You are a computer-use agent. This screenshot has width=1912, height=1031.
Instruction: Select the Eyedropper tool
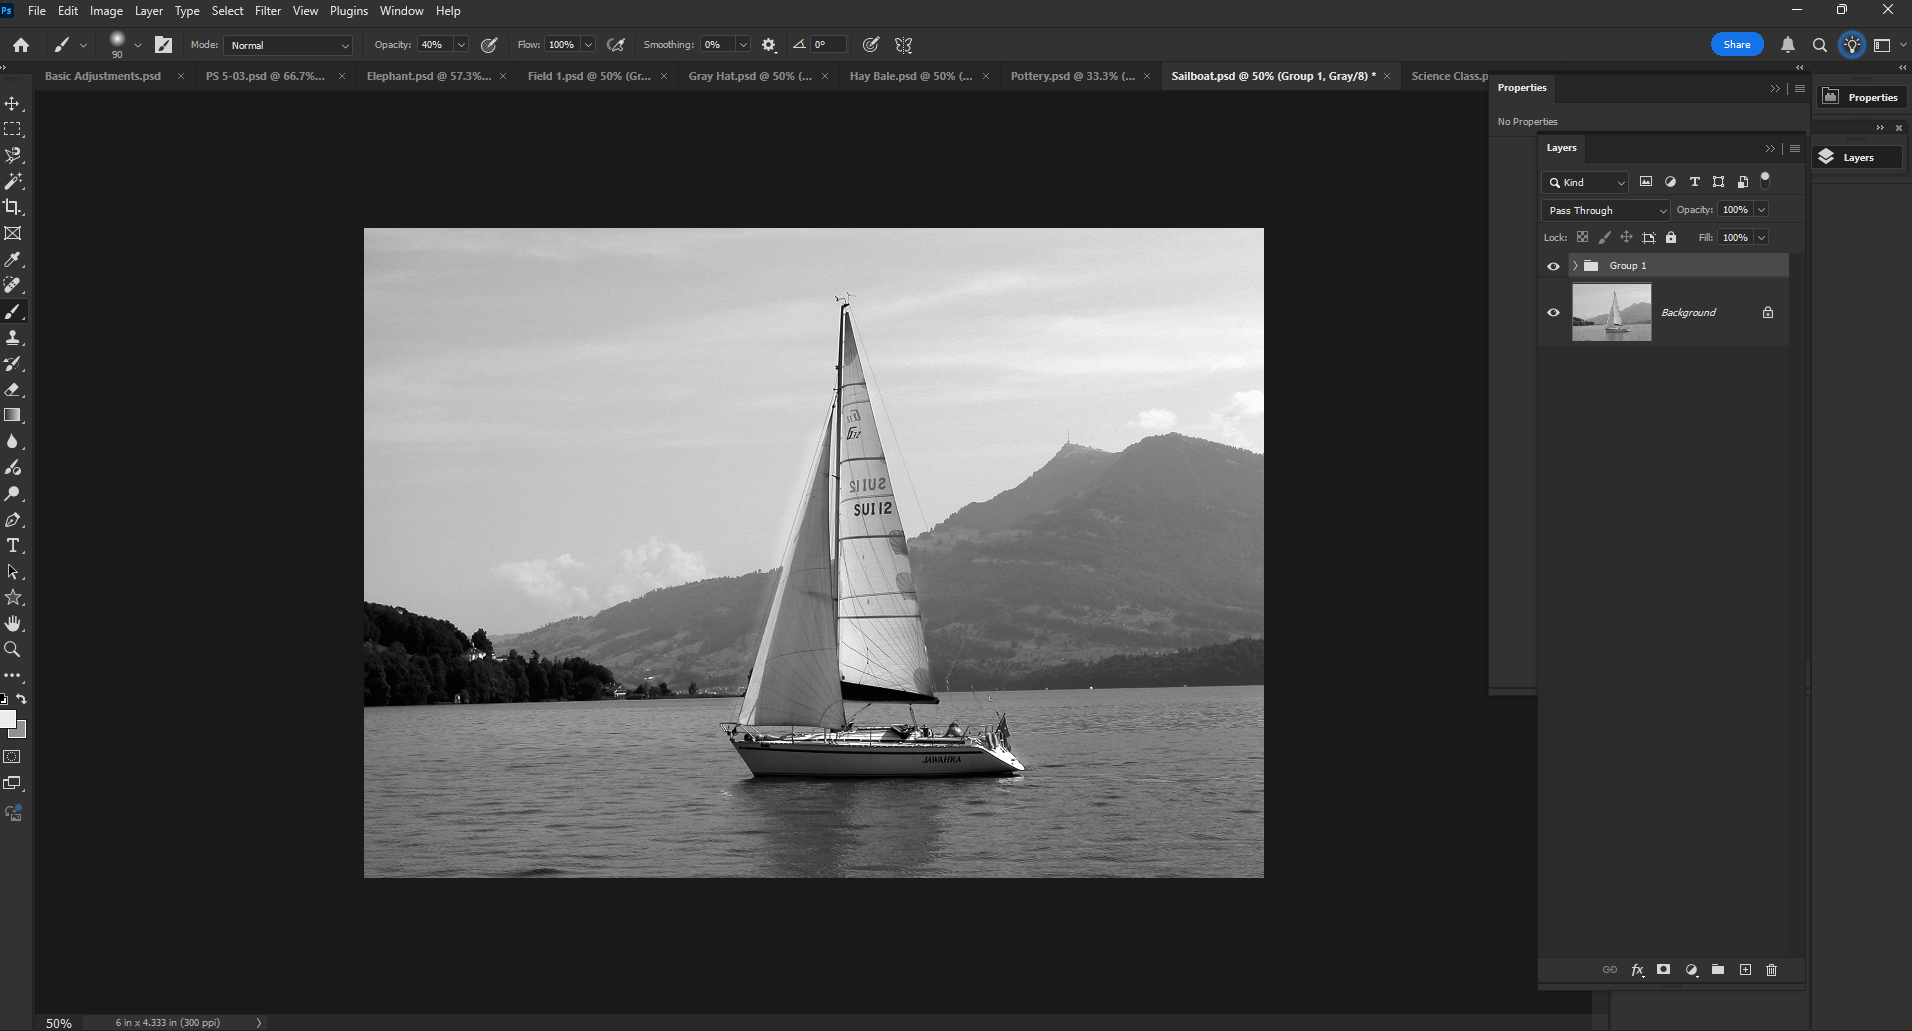coord(13,259)
